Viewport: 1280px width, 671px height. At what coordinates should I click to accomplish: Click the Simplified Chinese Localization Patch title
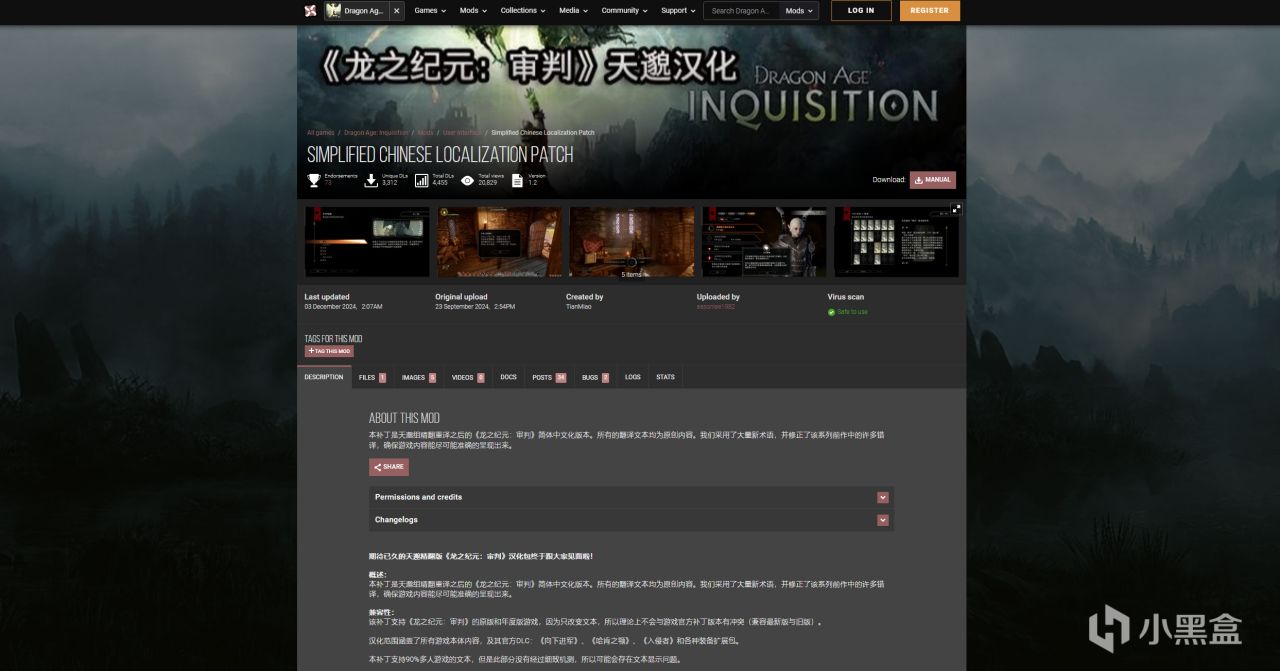[x=440, y=155]
